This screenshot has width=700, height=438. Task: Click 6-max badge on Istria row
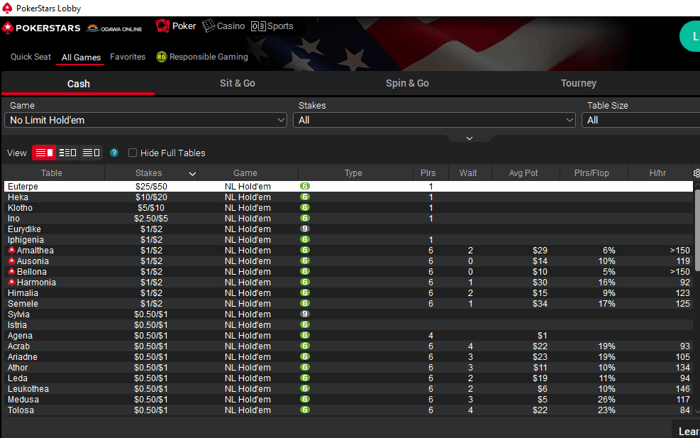pyautogui.click(x=305, y=325)
